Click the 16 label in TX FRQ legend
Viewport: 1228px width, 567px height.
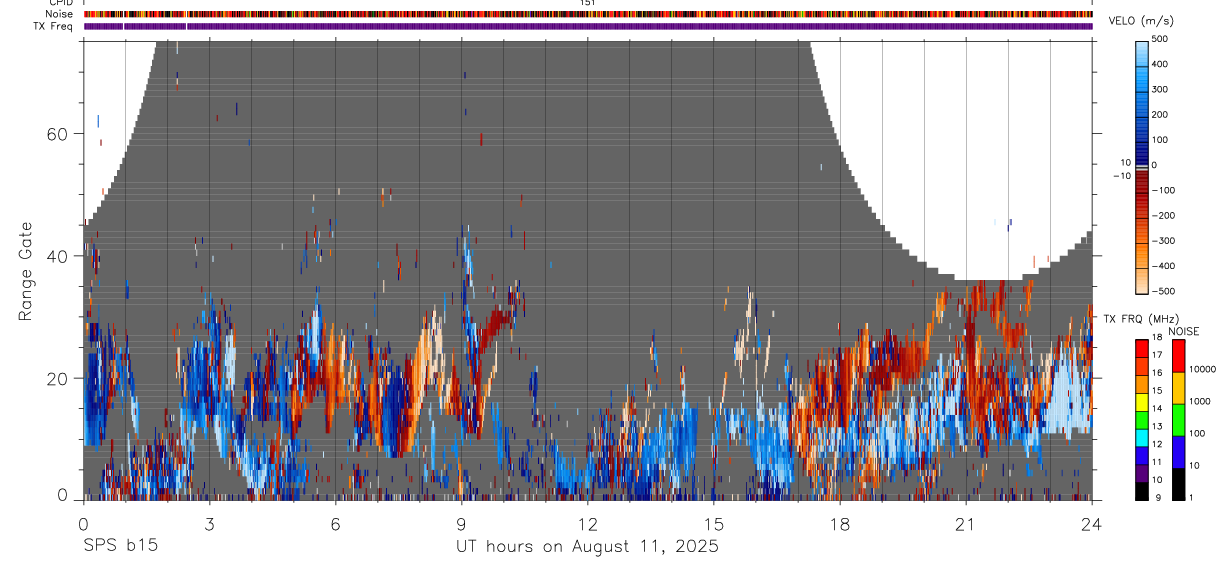[1158, 373]
